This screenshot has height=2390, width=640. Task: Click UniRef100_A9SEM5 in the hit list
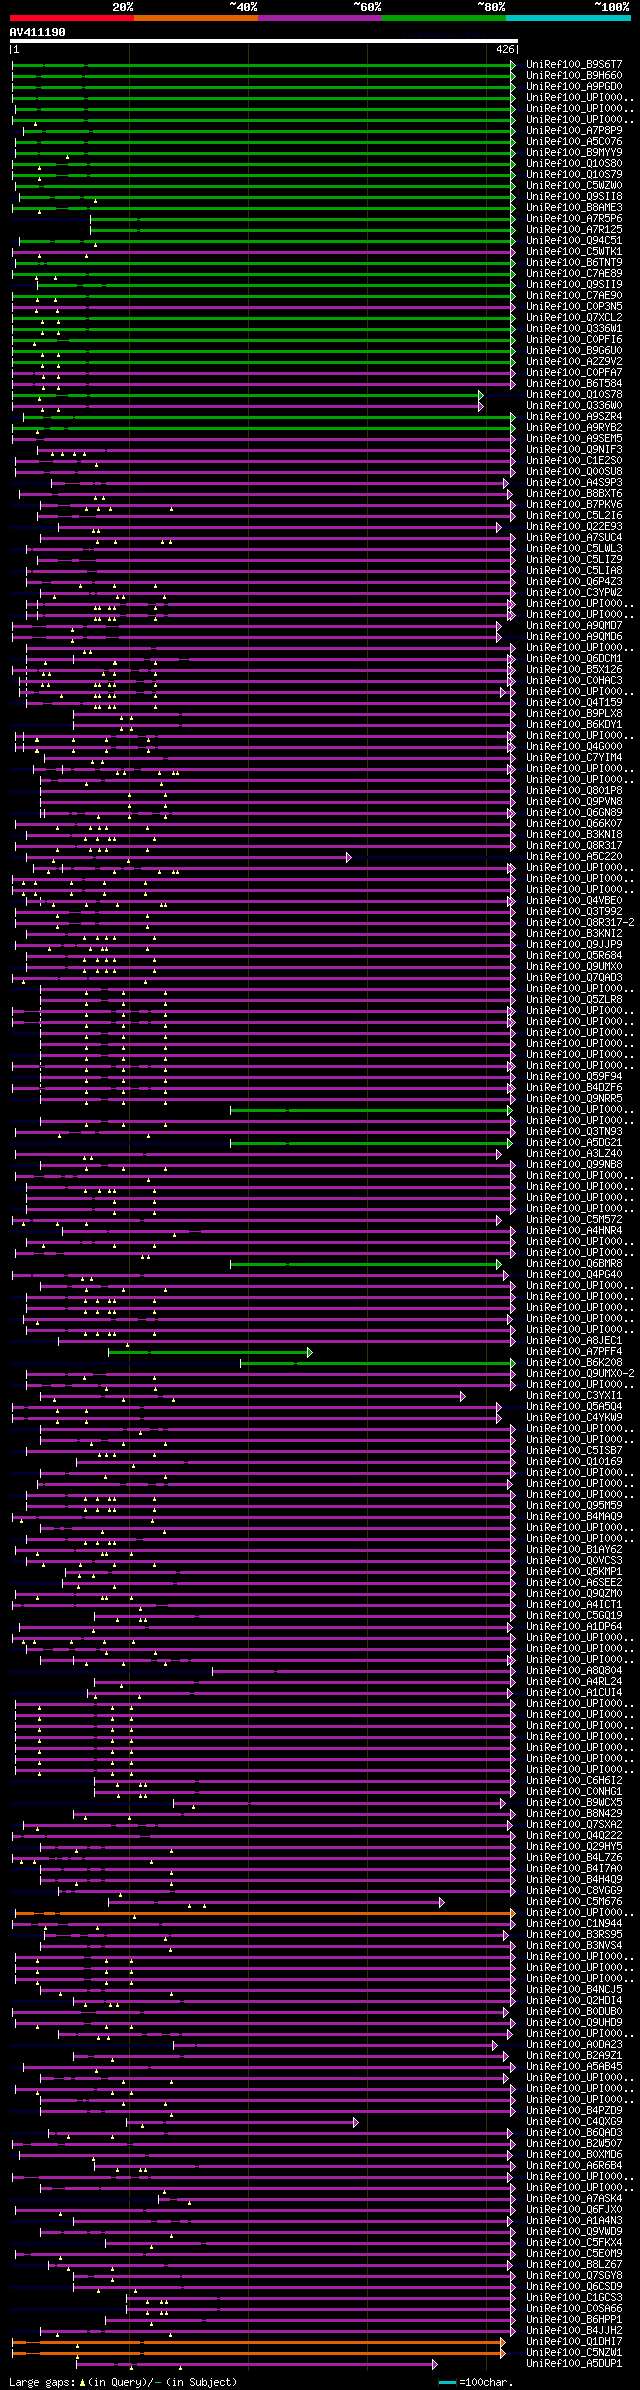574,438
